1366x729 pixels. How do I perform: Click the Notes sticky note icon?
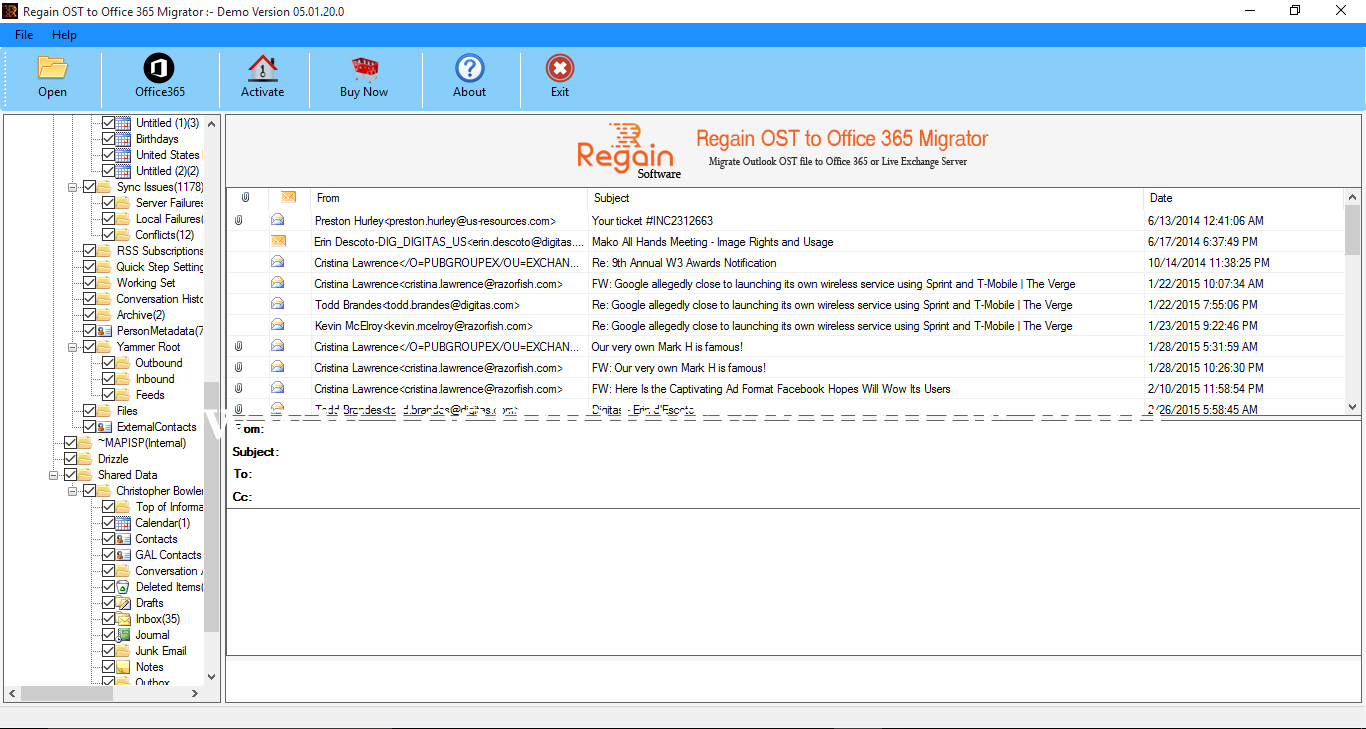124,667
